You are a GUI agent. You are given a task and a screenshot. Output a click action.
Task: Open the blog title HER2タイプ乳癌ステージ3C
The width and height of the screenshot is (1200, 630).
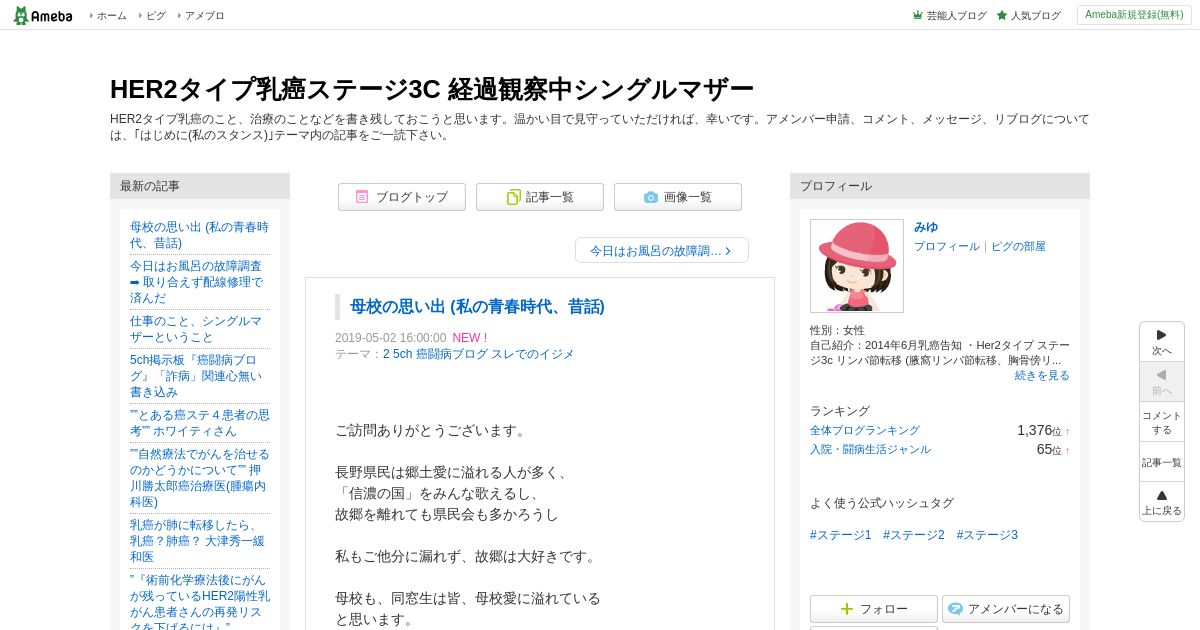(x=431, y=89)
